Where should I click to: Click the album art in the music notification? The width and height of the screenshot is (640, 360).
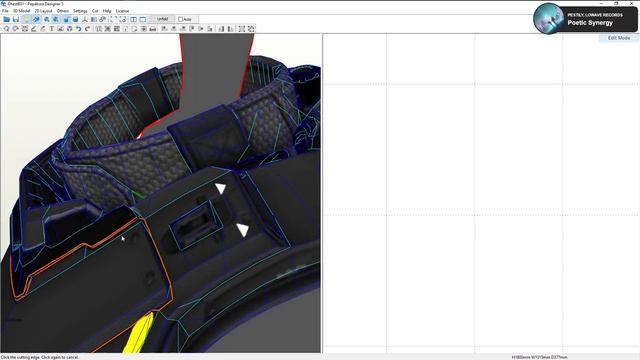pyautogui.click(x=549, y=18)
